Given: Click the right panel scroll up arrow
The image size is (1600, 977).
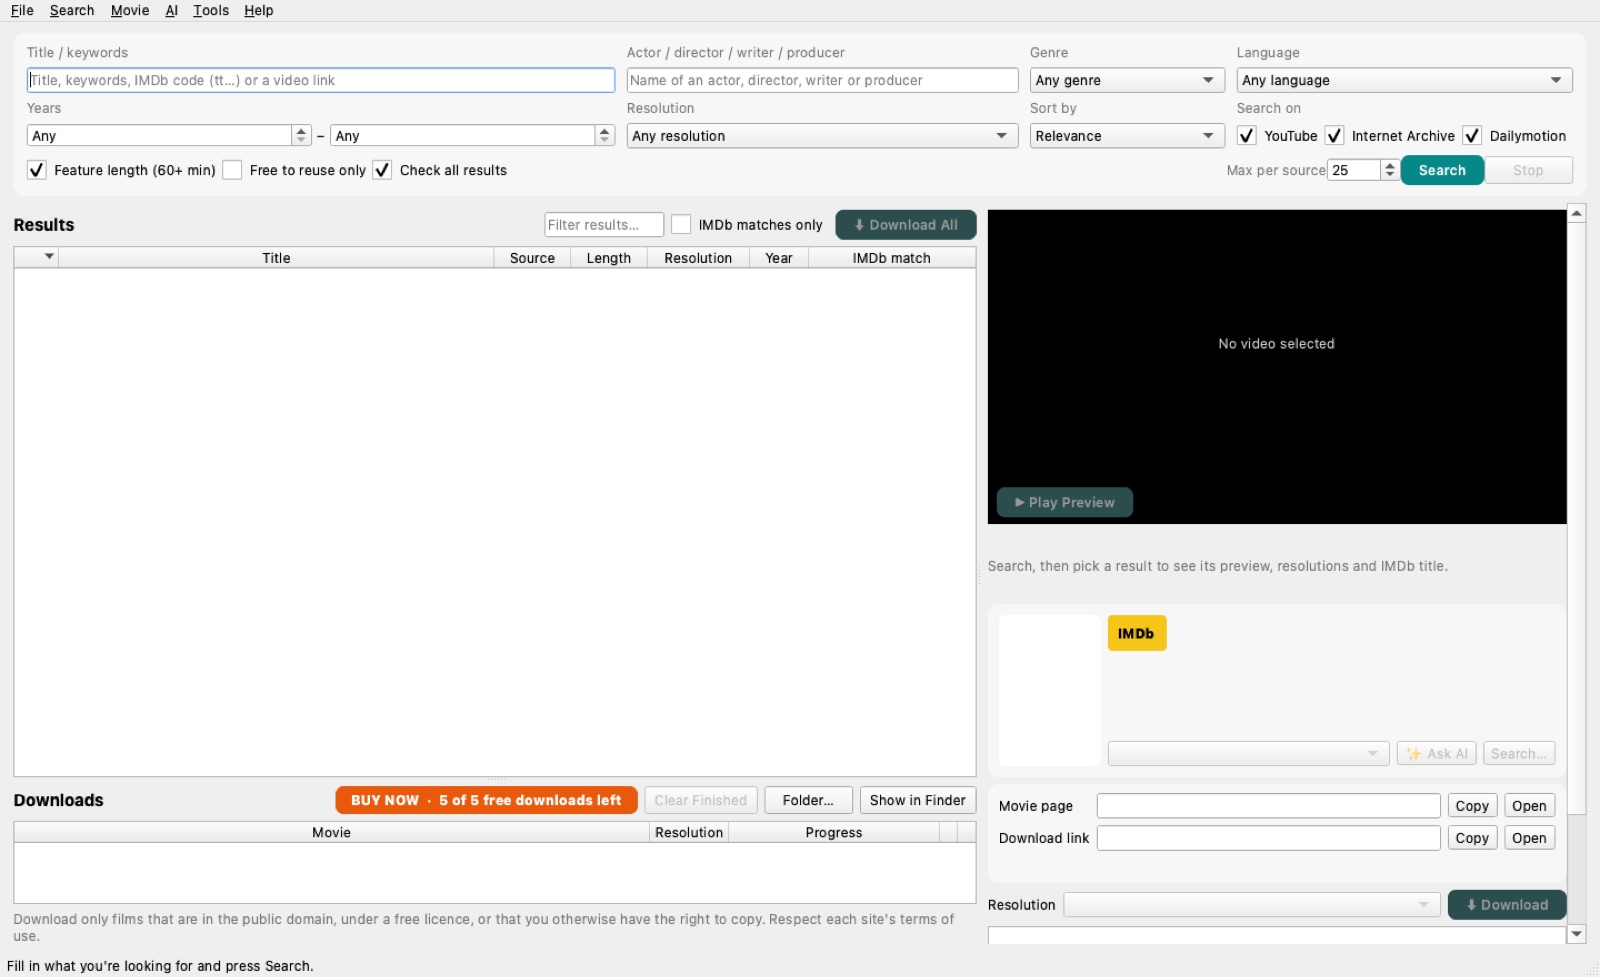Looking at the screenshot, I should 1577,213.
